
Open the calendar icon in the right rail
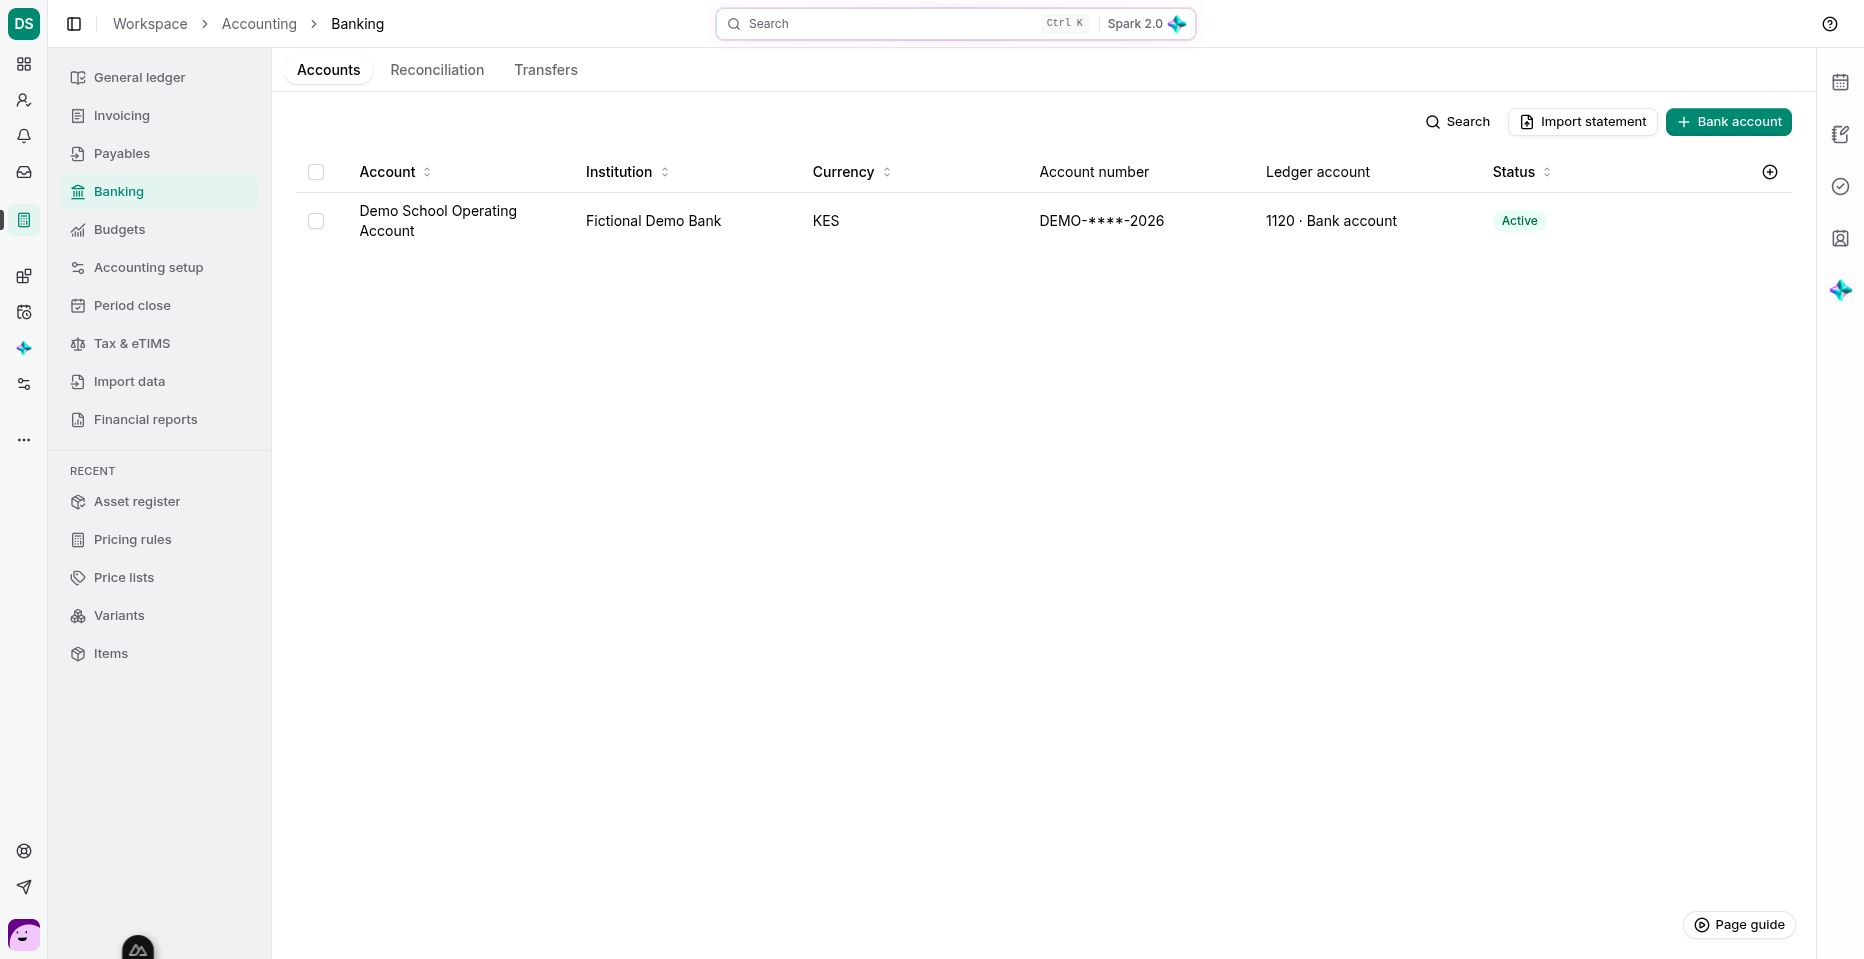(1840, 82)
